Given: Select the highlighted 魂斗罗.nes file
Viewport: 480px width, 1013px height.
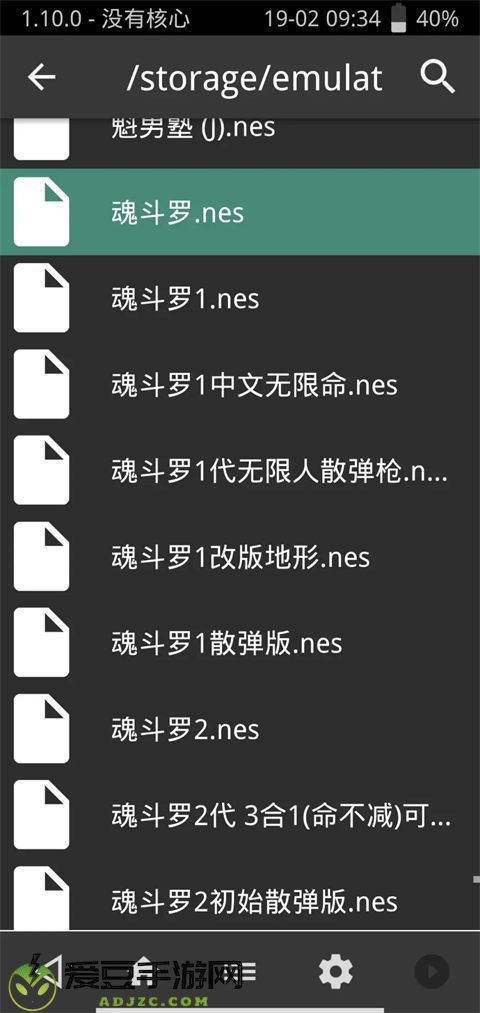Looking at the screenshot, I should click(x=240, y=212).
